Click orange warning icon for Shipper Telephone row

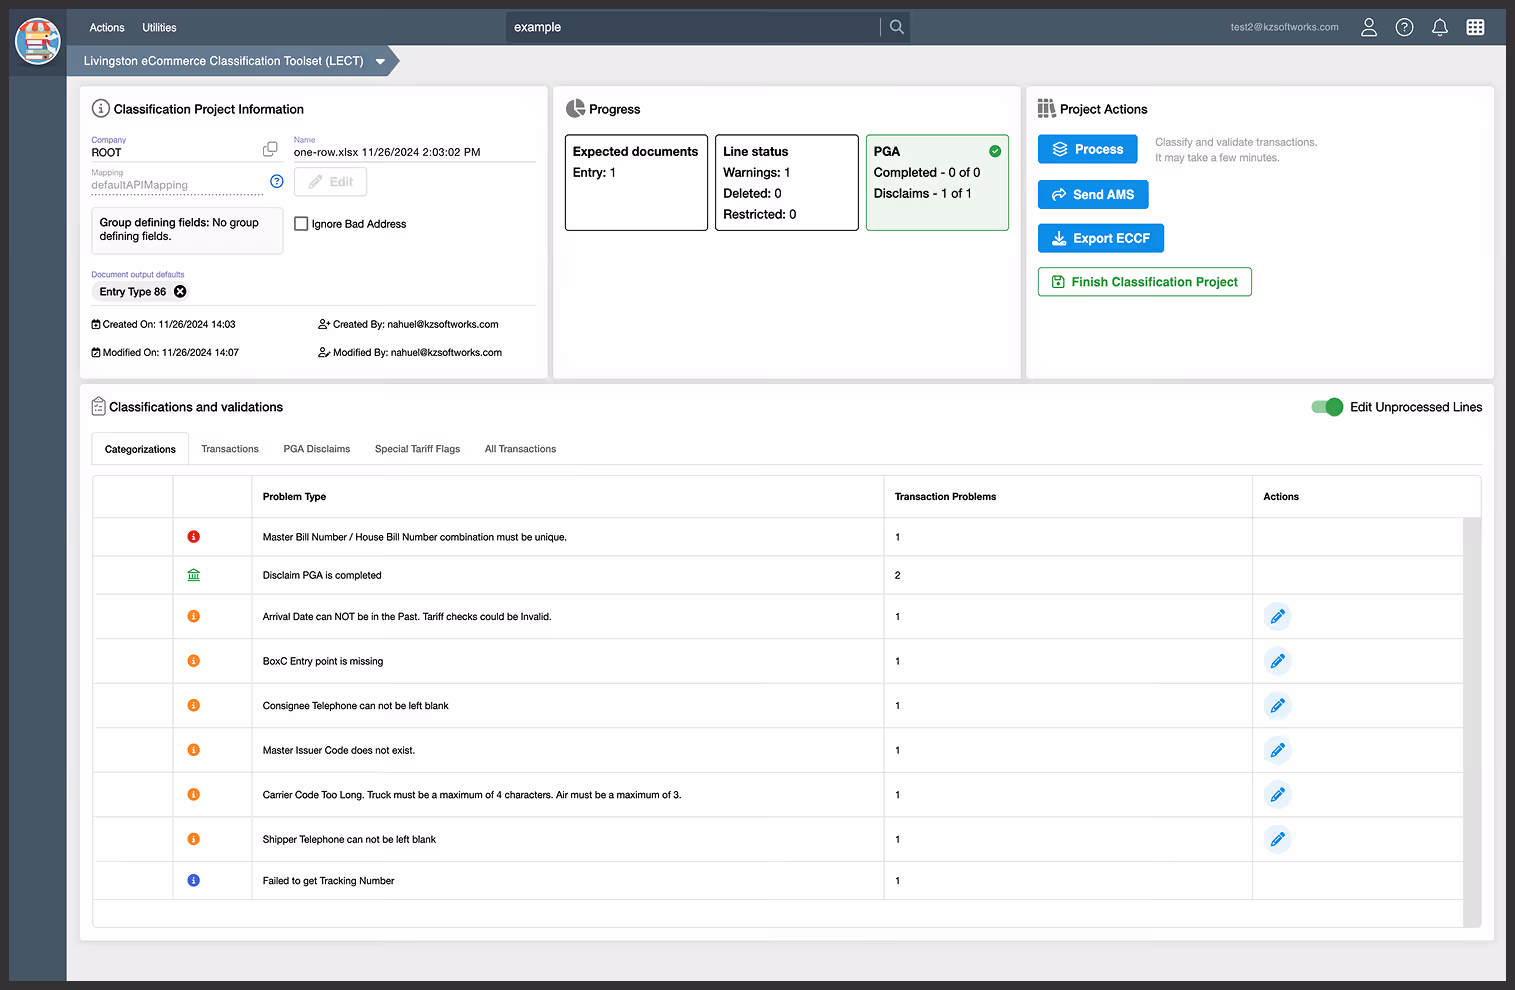point(194,839)
